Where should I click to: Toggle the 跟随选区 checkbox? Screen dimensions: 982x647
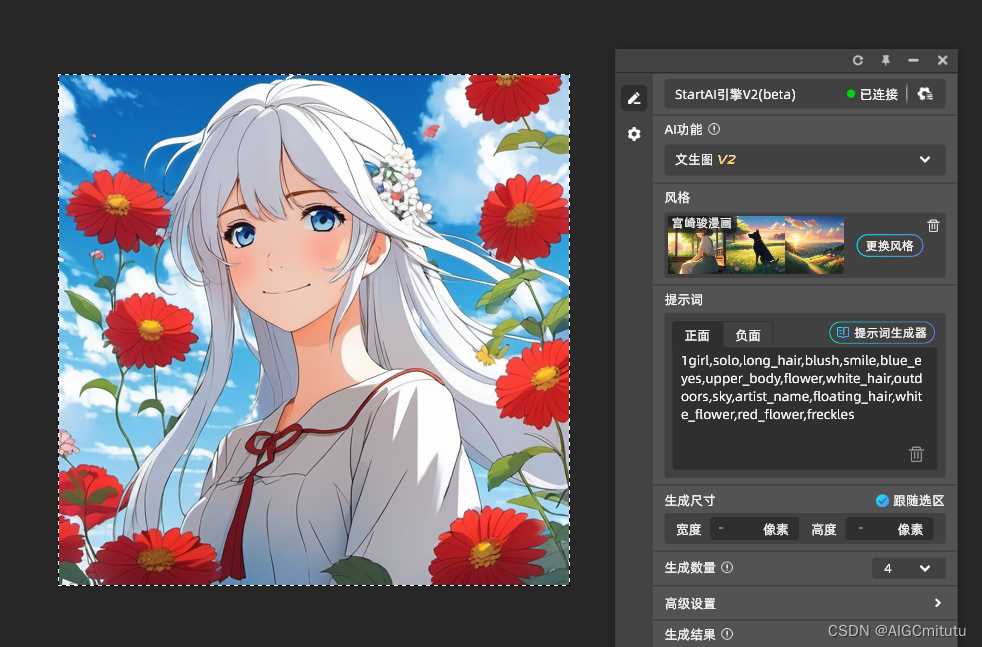pyautogui.click(x=883, y=500)
